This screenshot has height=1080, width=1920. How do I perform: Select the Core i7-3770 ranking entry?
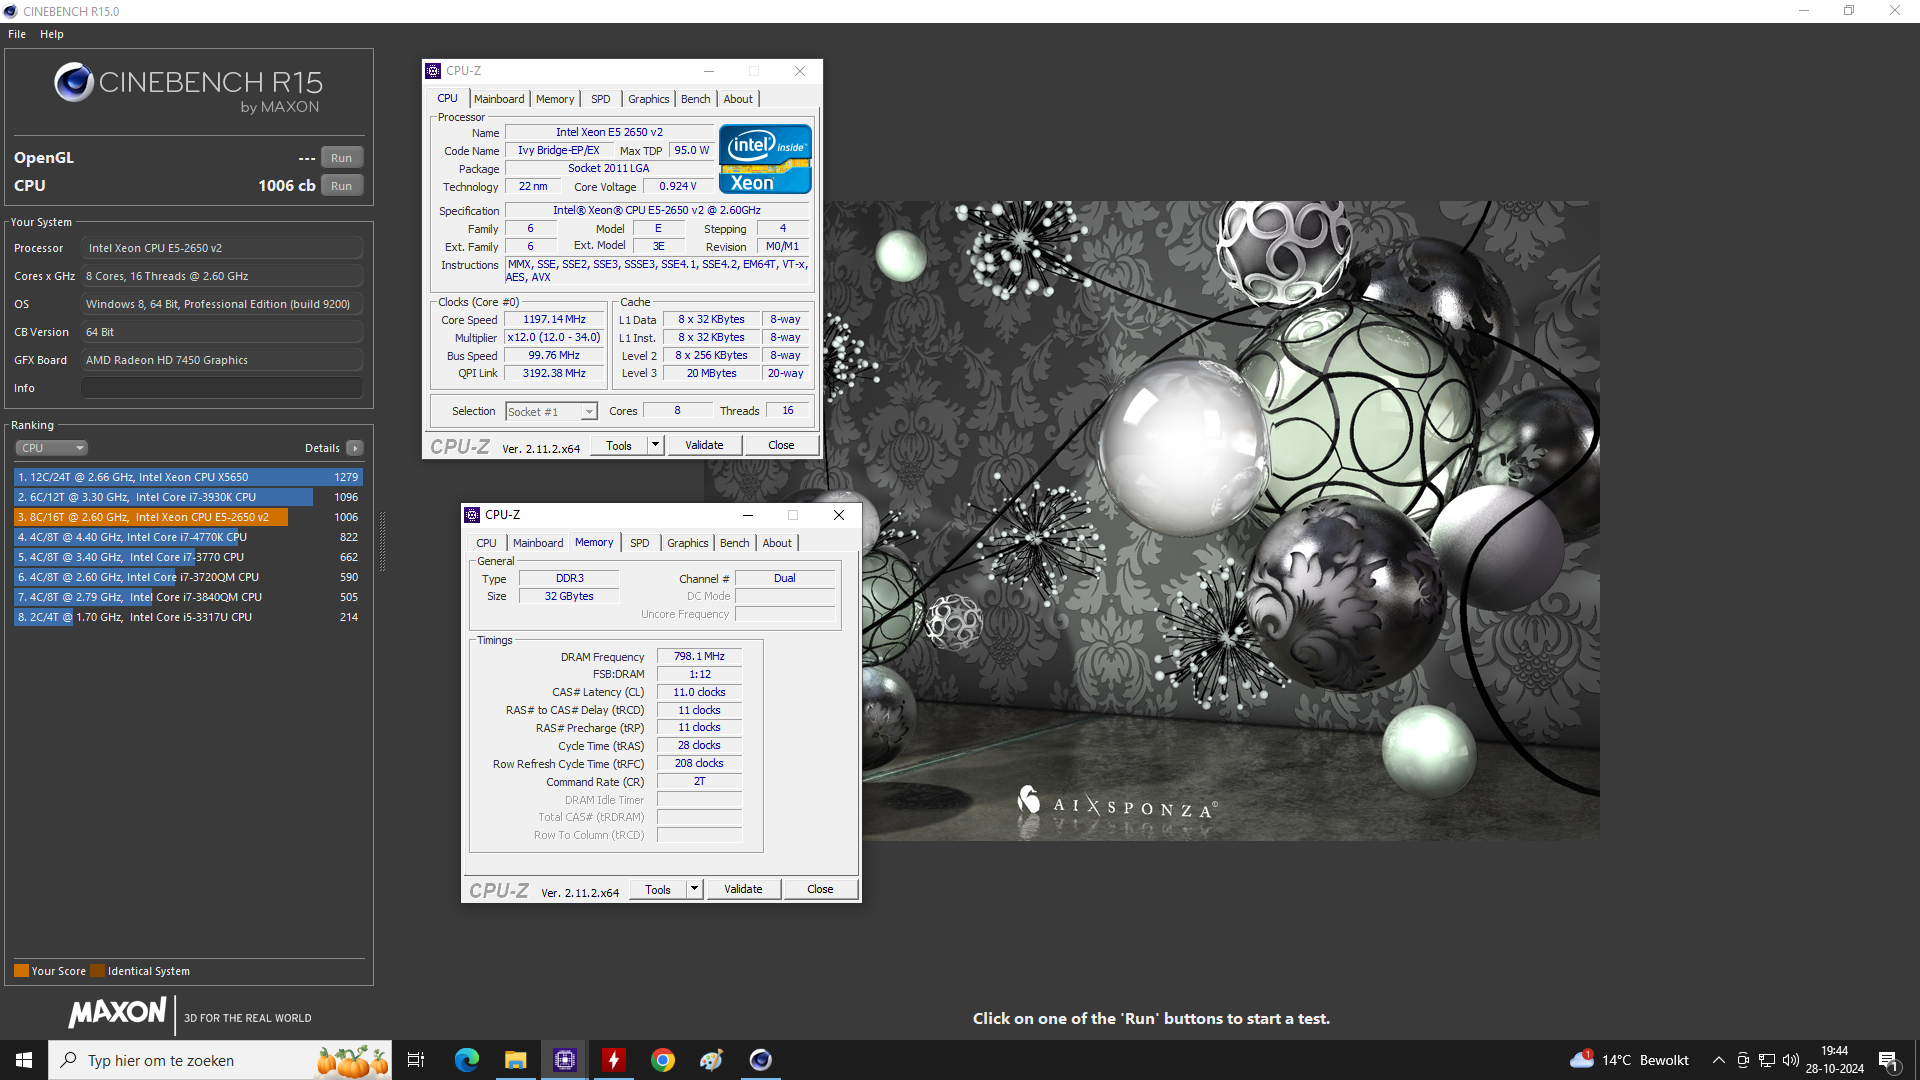188,557
